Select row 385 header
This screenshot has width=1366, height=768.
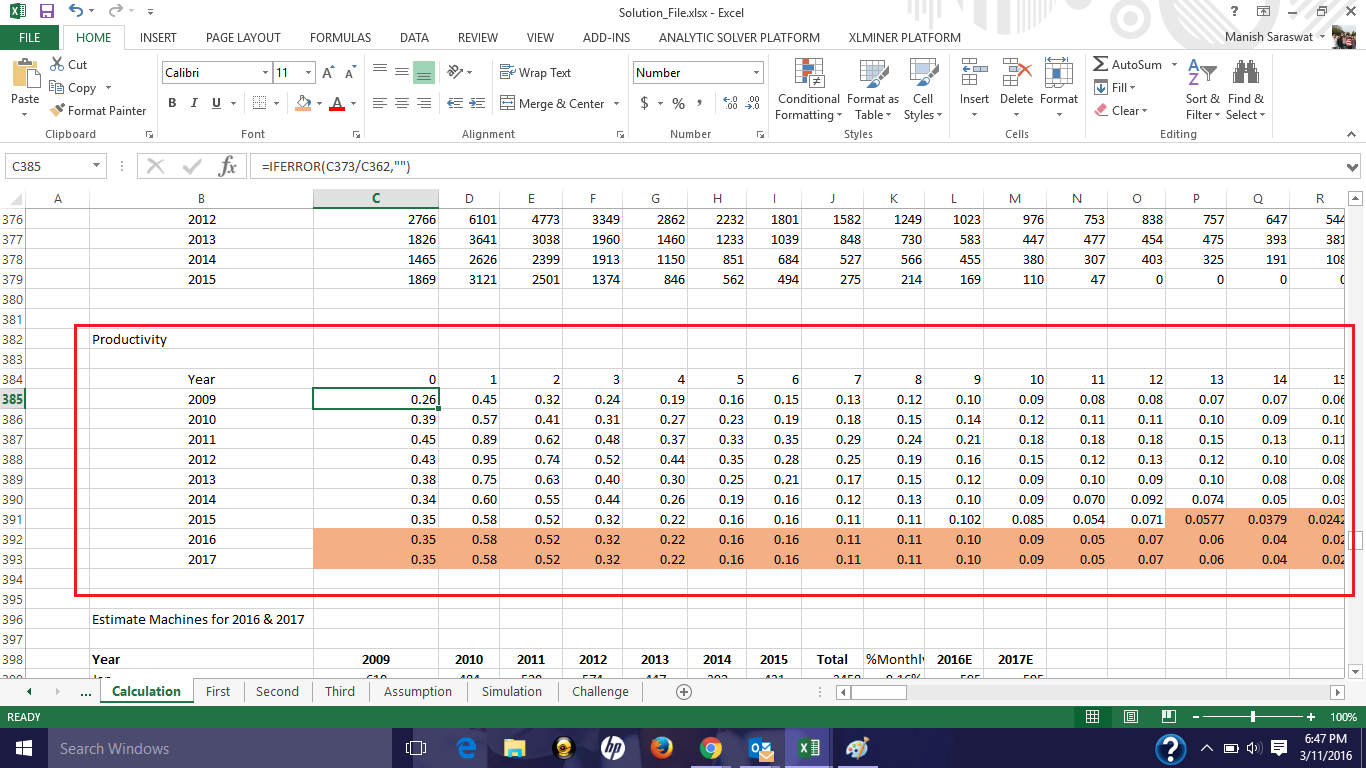click(12, 399)
